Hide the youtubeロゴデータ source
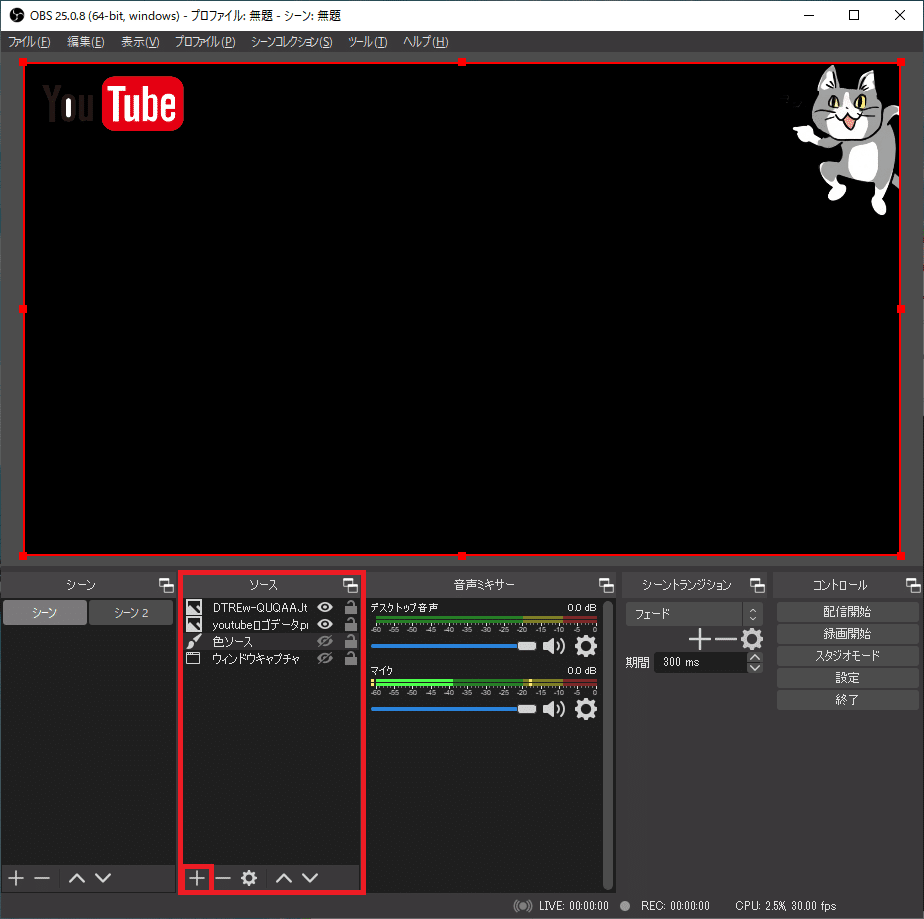This screenshot has height=919, width=924. pos(325,624)
